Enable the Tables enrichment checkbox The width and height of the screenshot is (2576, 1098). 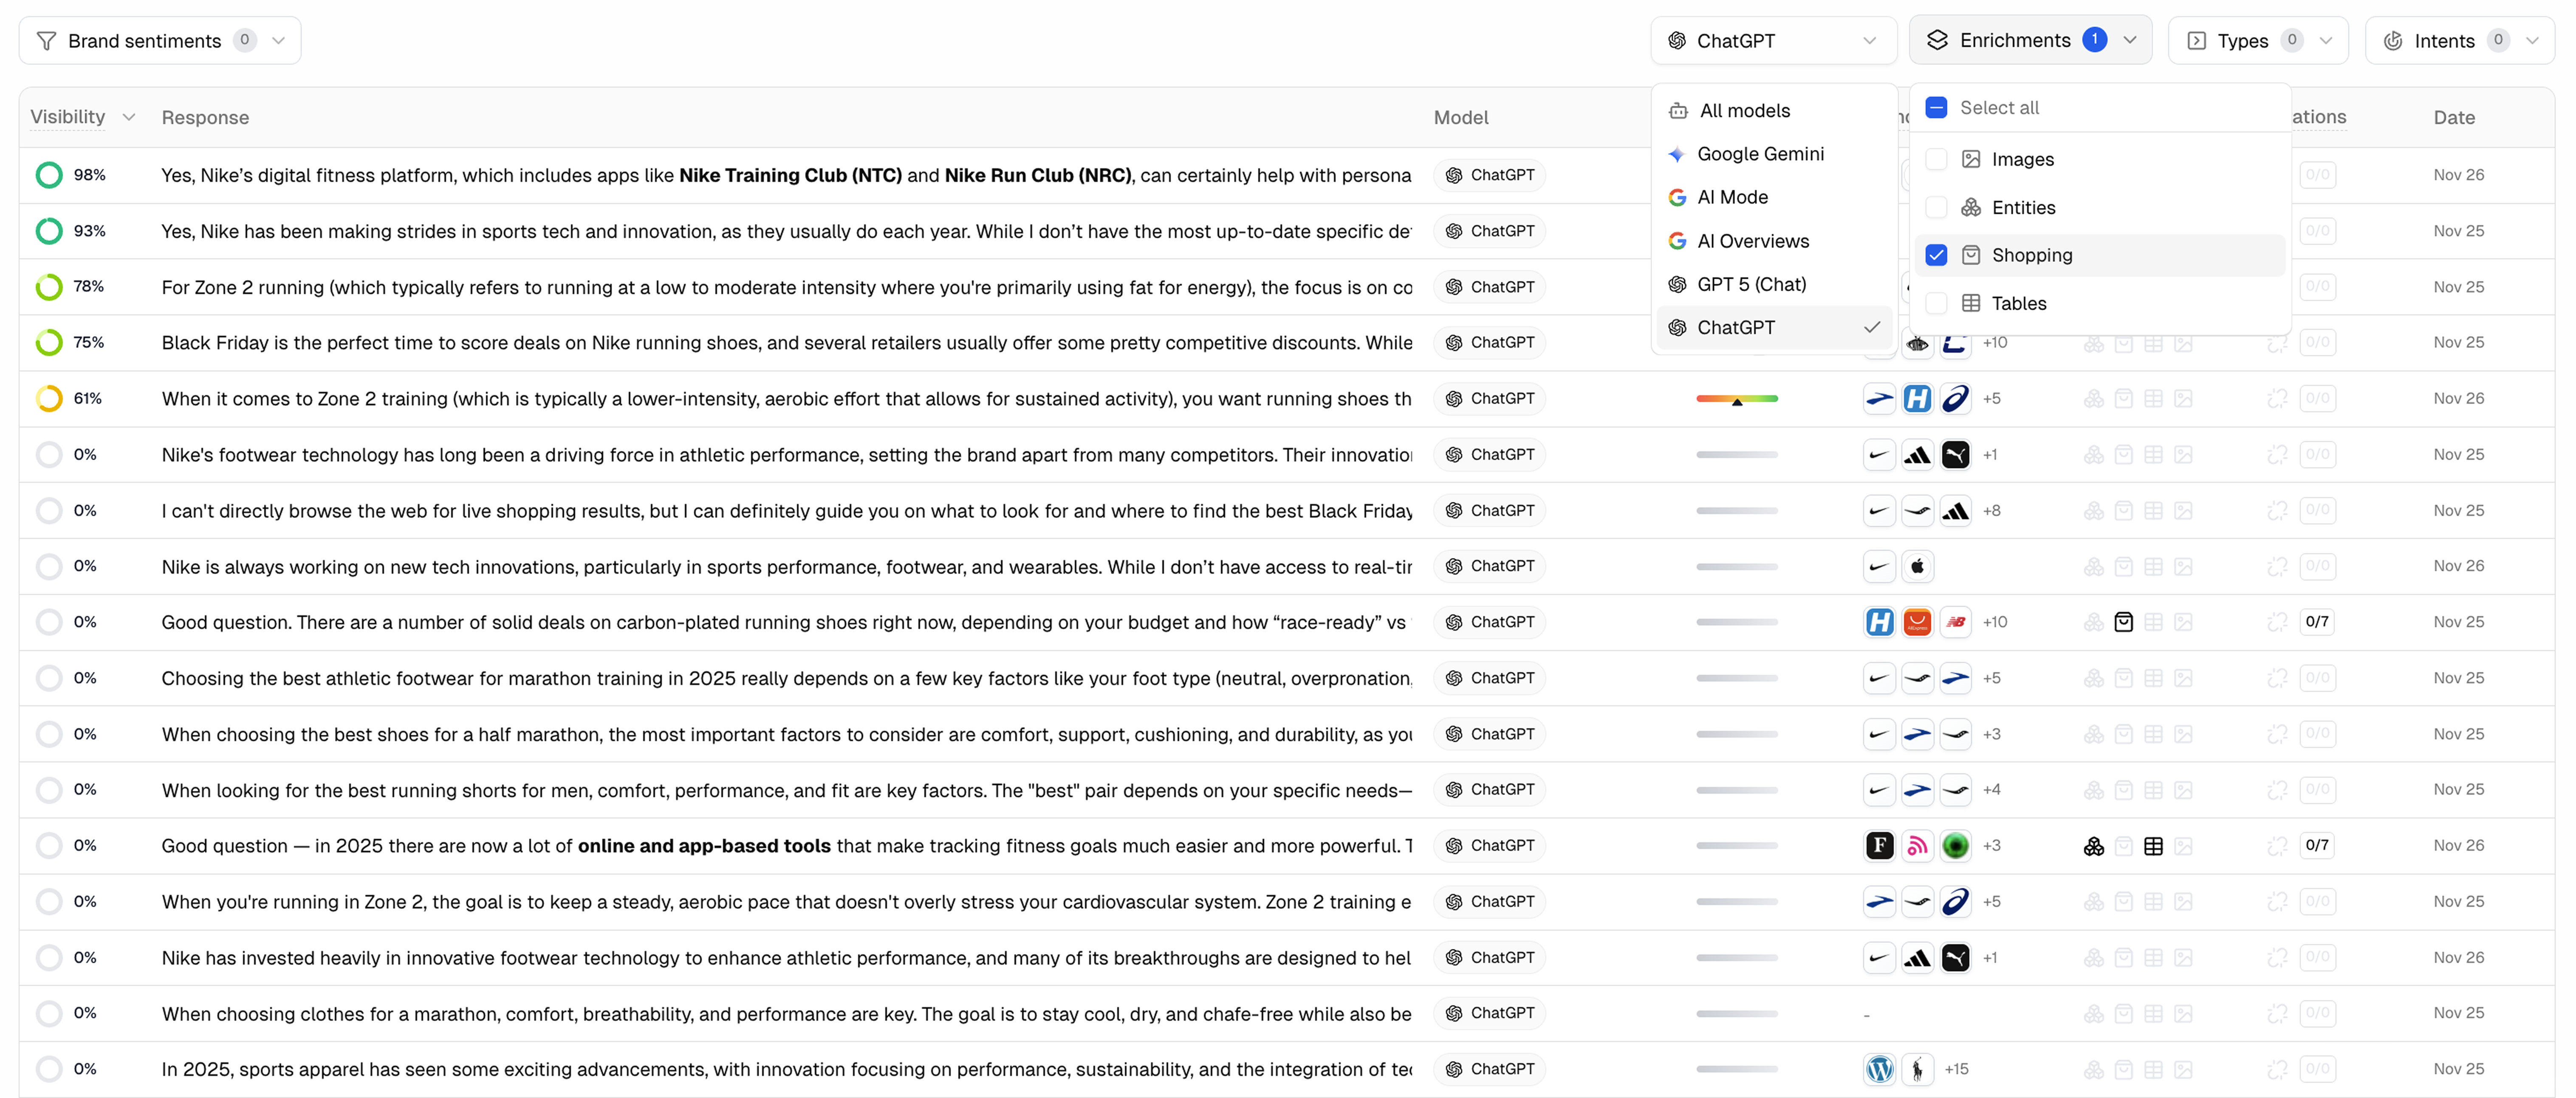click(1936, 303)
